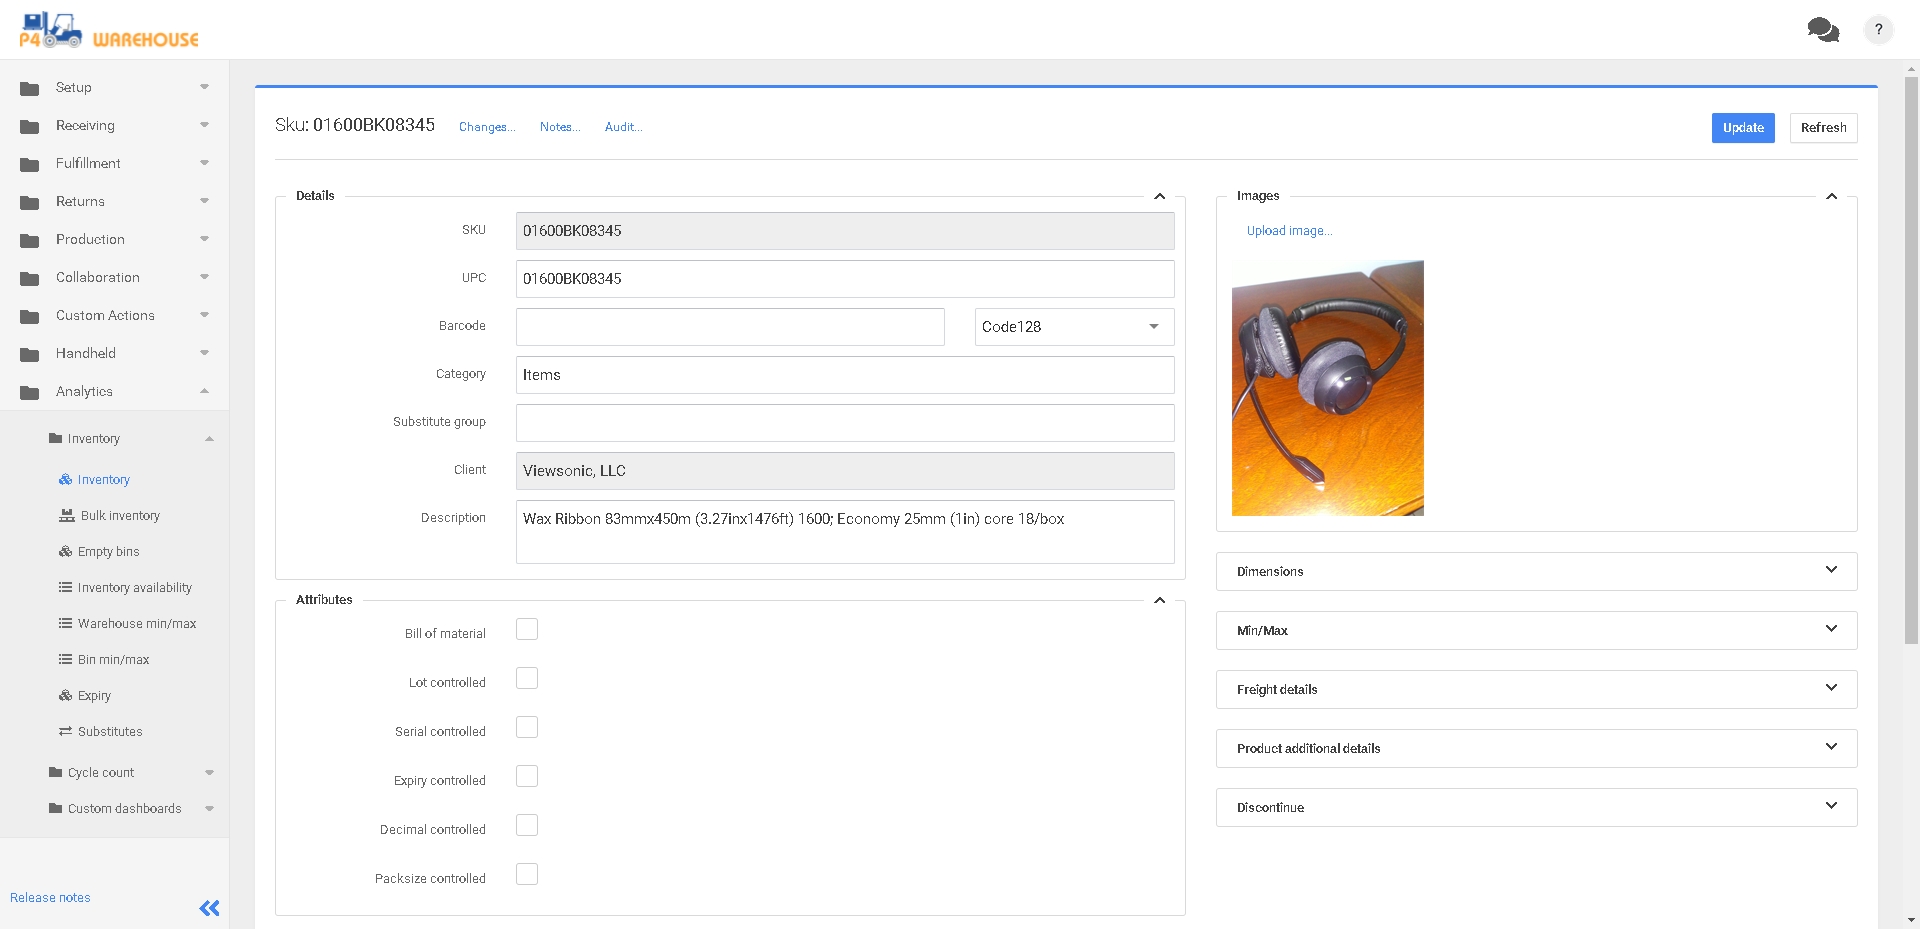The image size is (1920, 929).
Task: Click the headset product image thumbnail
Action: (x=1327, y=388)
